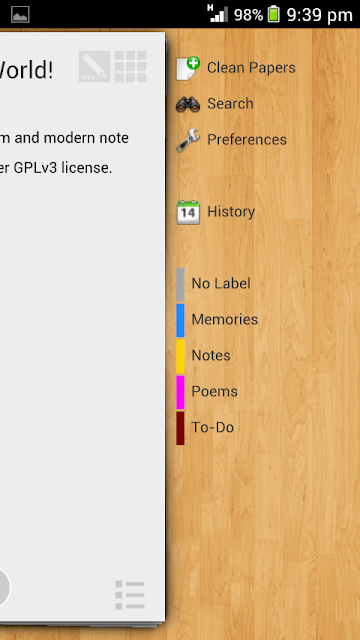Select the dark red To-Do color bar
The image size is (360, 640).
click(180, 428)
